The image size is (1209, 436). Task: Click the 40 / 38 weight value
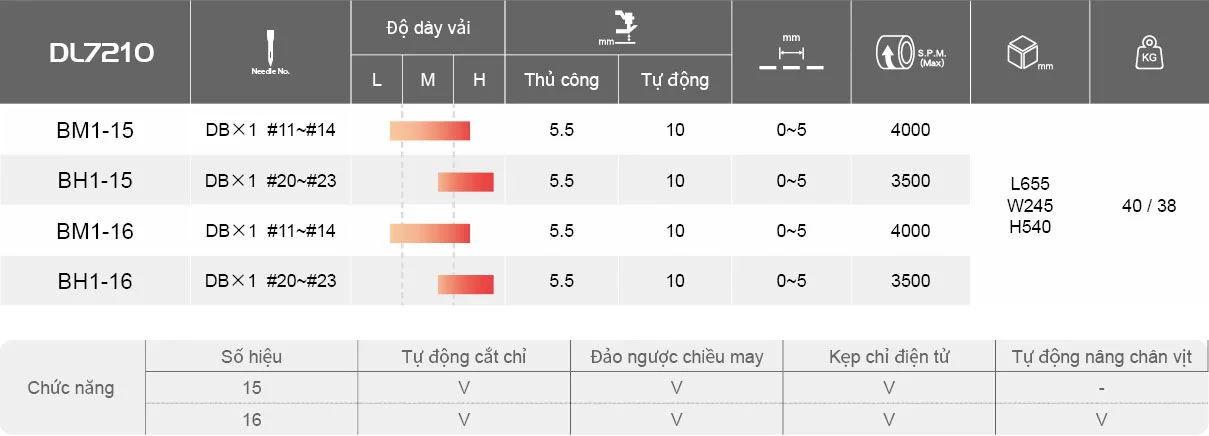[1149, 206]
